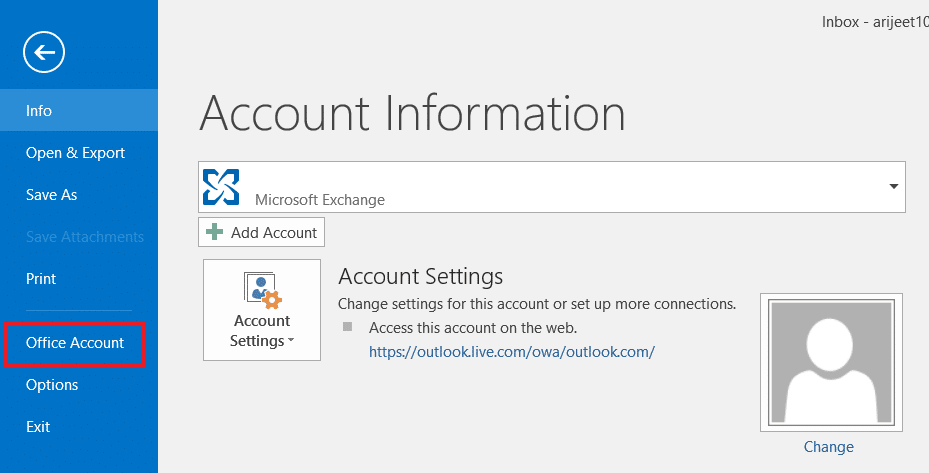Click the Microsoft Exchange logo icon
Image resolution: width=929 pixels, height=473 pixels.
[222, 187]
